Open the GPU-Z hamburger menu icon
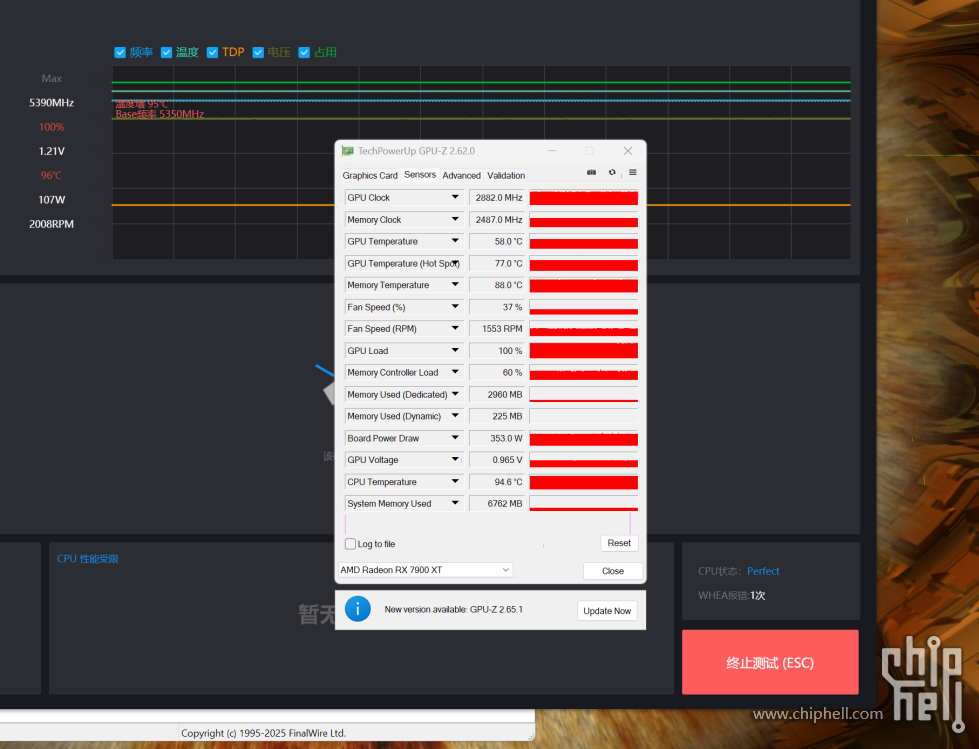Image resolution: width=979 pixels, height=749 pixels. [x=632, y=172]
